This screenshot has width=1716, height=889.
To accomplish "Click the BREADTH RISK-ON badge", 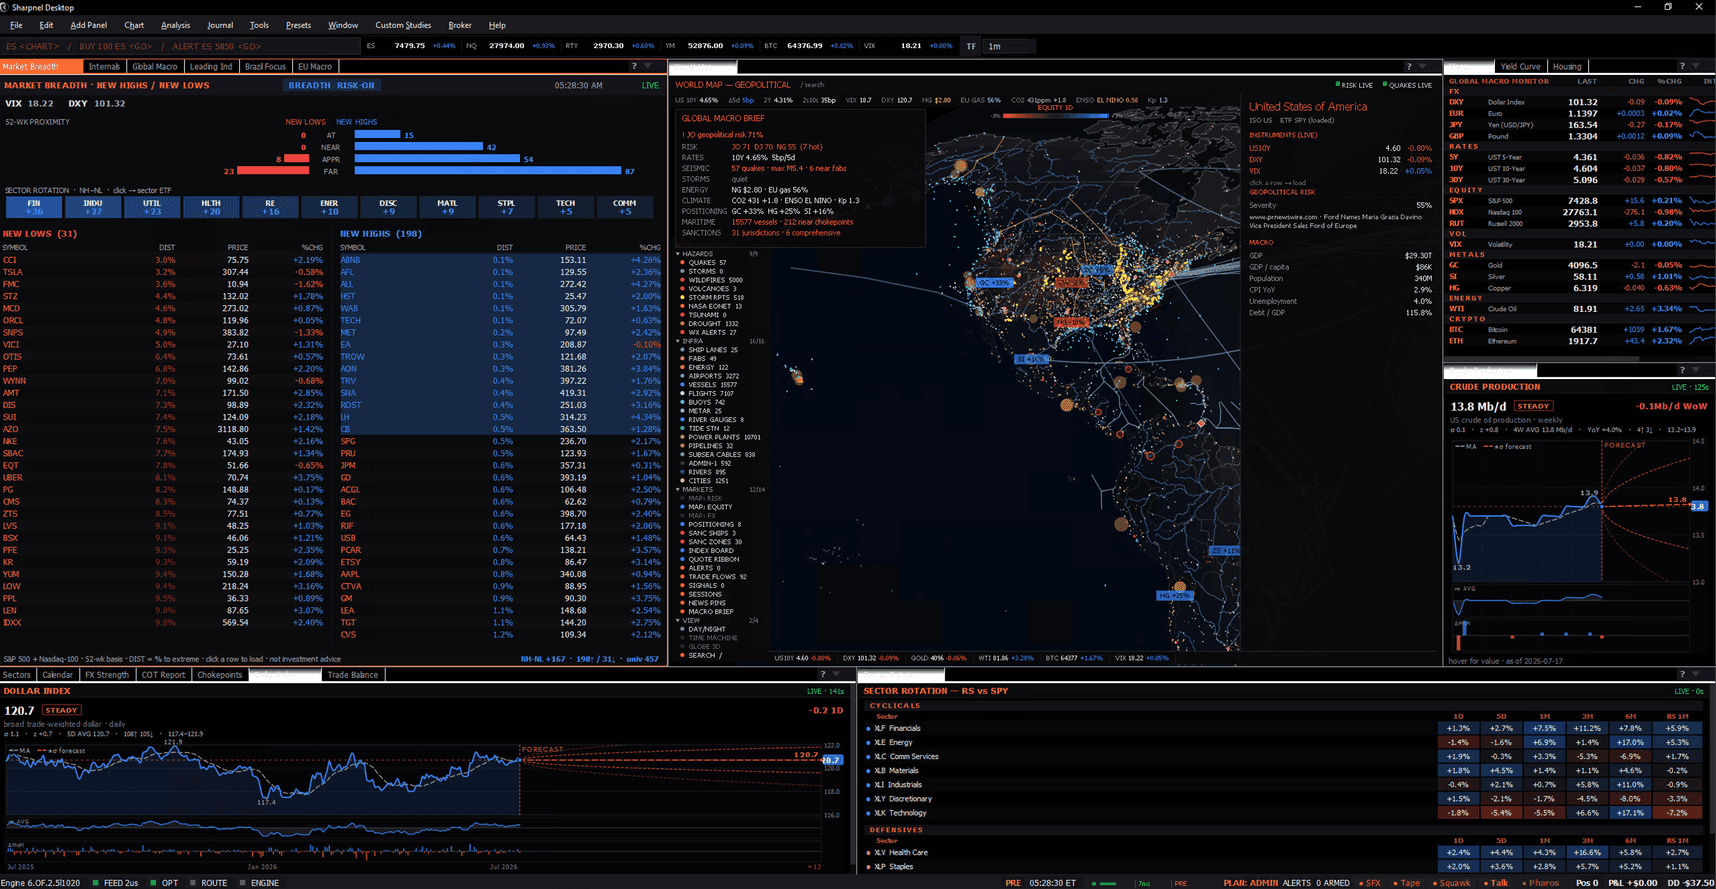I will [332, 86].
